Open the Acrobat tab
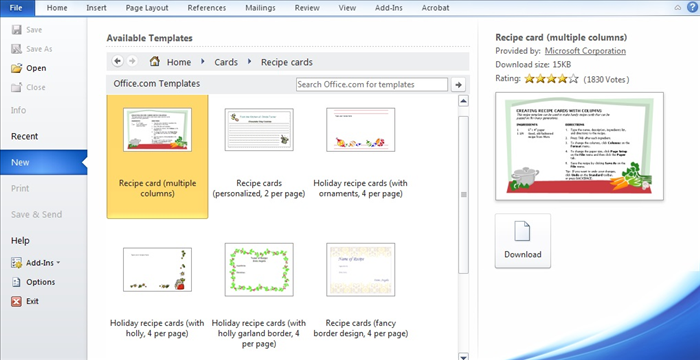This screenshot has width=700, height=360. click(x=435, y=8)
